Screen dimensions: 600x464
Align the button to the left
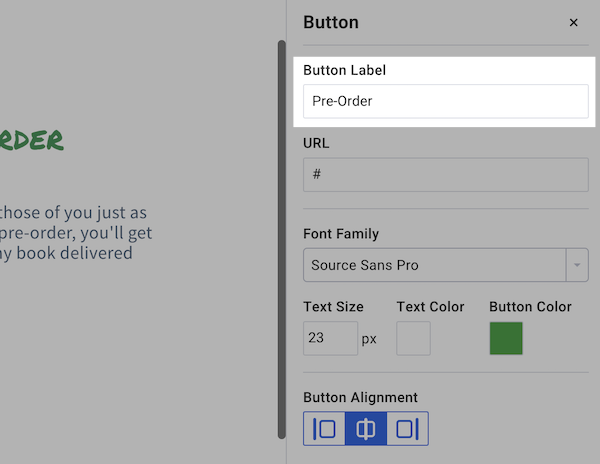[x=325, y=429]
